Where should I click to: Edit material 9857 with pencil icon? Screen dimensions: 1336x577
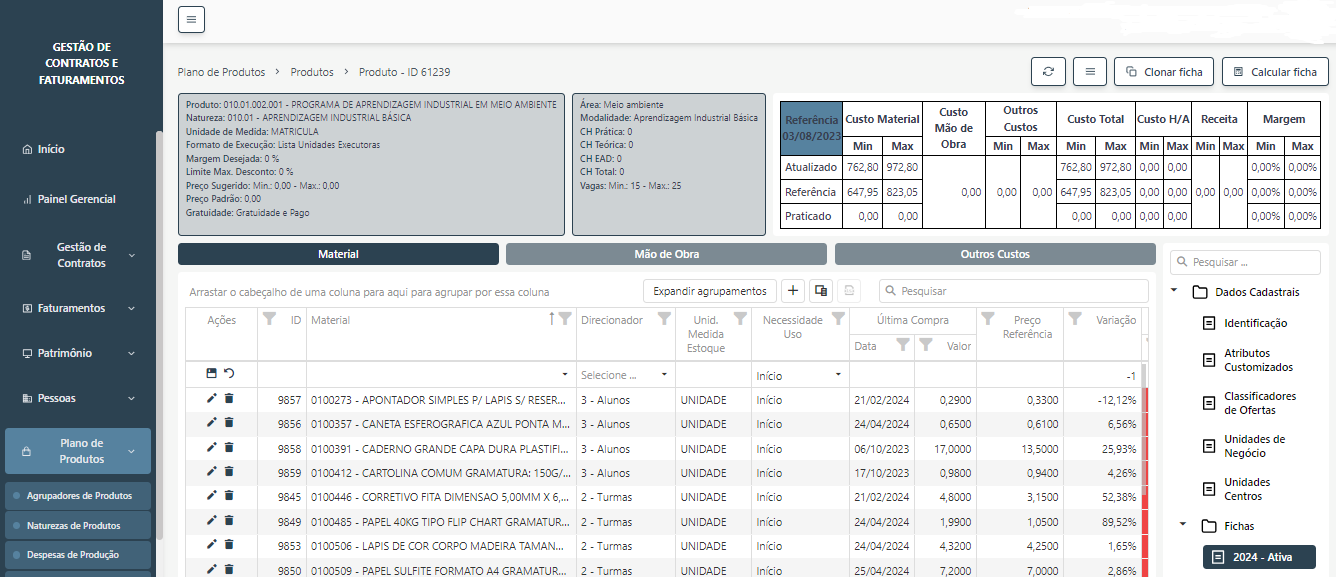pos(211,399)
